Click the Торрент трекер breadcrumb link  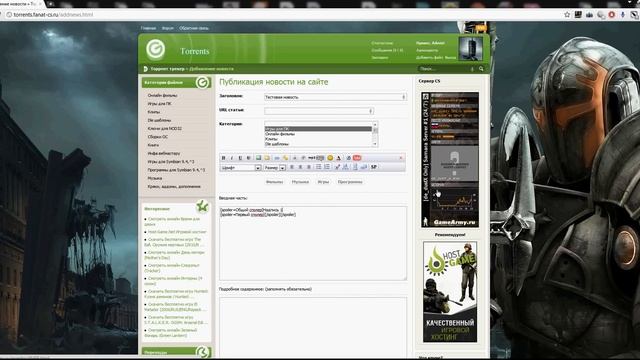pyautogui.click(x=167, y=69)
